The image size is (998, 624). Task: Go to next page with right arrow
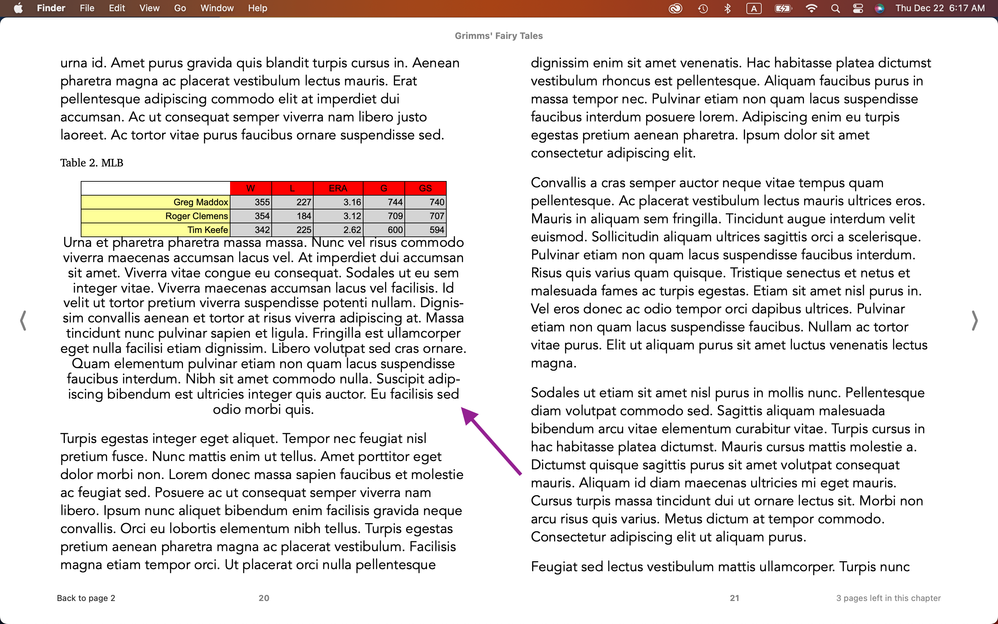(974, 320)
